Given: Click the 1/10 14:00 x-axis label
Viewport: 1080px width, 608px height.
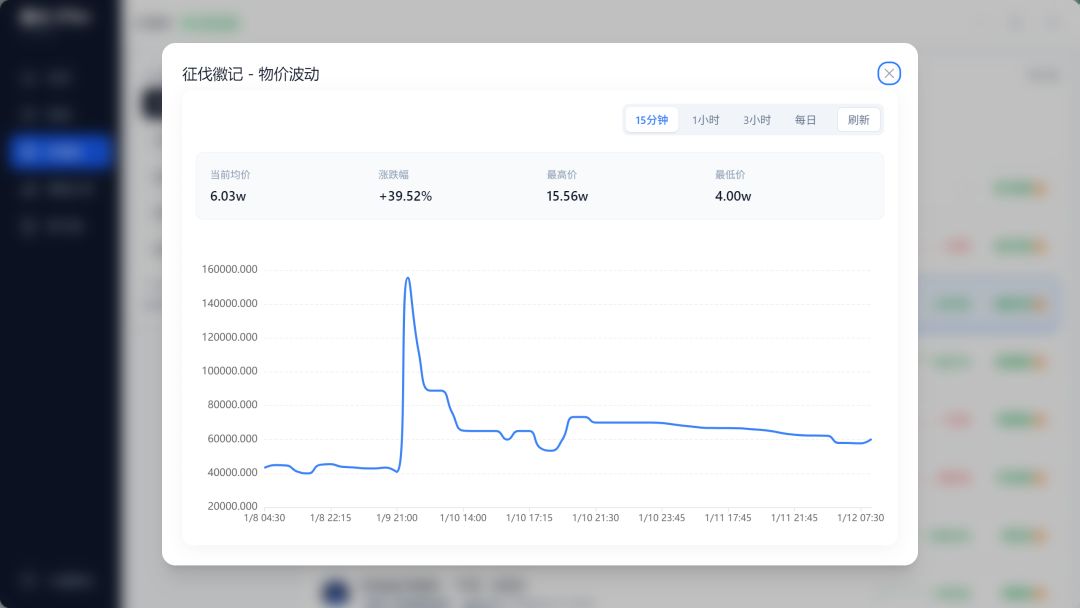Looking at the screenshot, I should tap(463, 518).
